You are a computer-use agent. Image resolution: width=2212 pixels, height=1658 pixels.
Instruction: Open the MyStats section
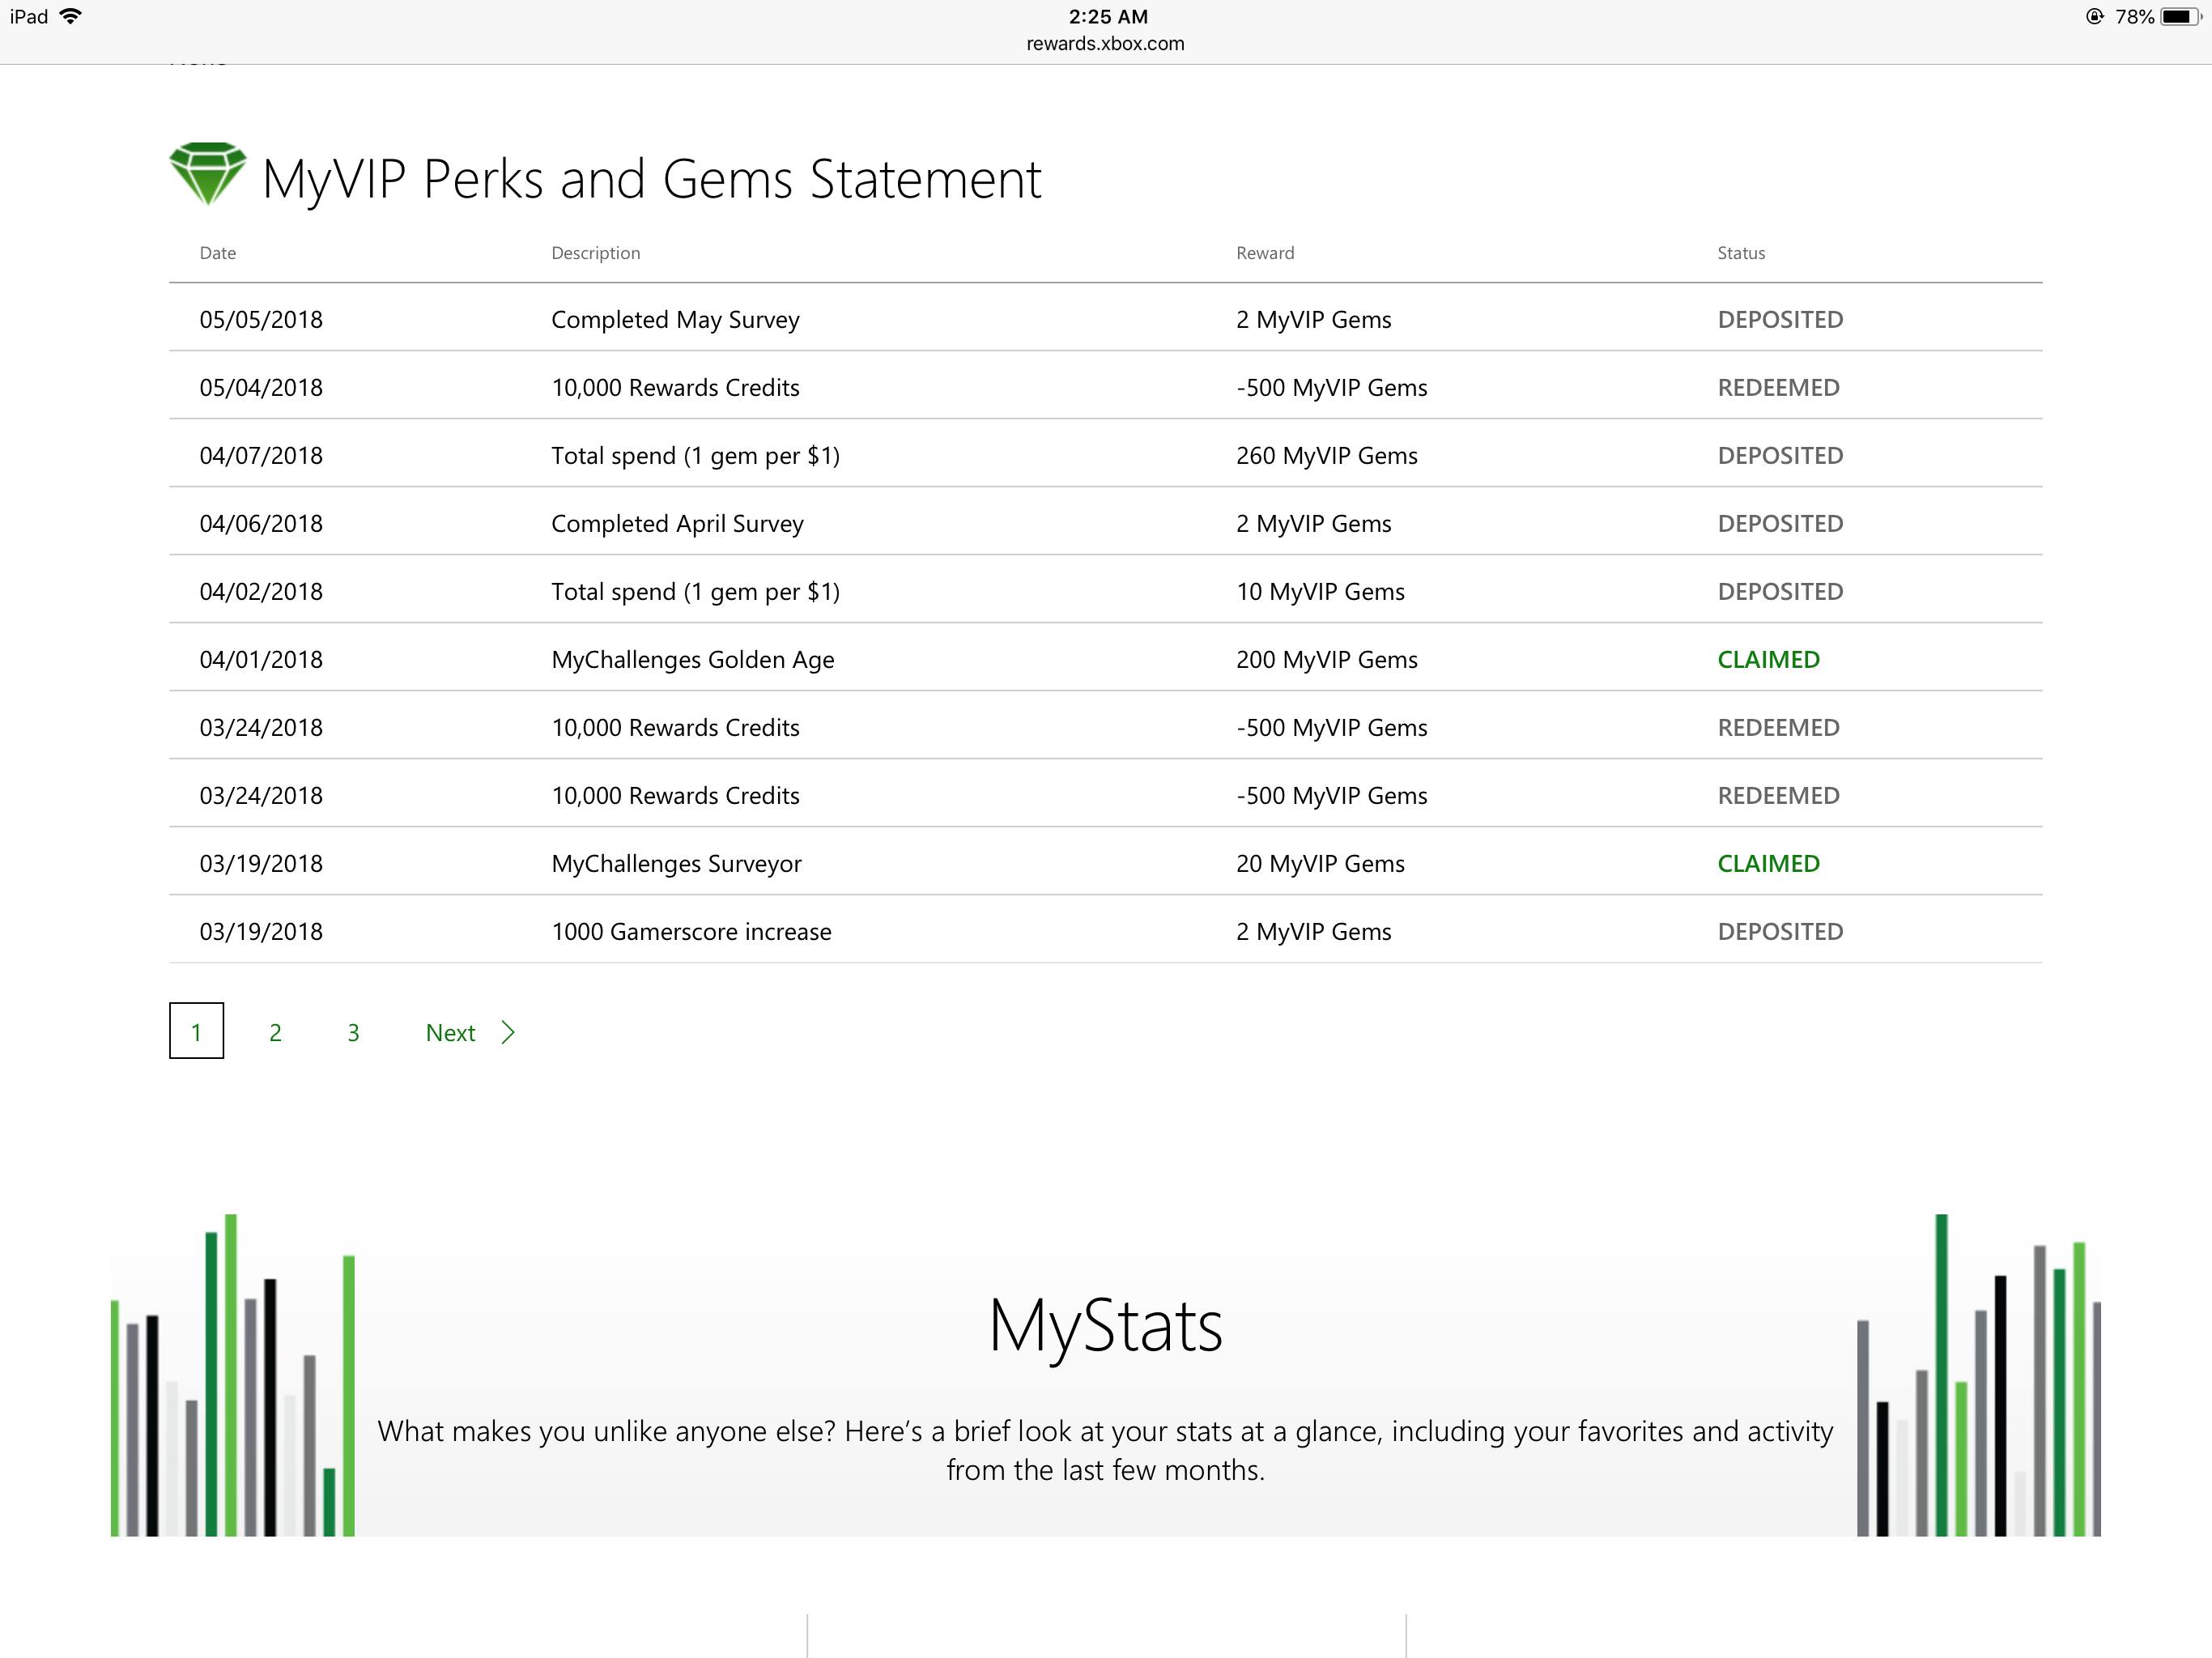coord(1106,1322)
